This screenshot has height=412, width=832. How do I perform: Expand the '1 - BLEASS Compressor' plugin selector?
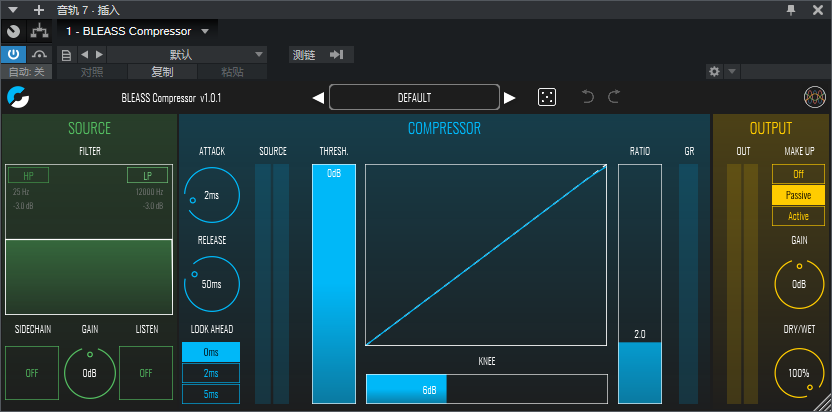(137, 31)
